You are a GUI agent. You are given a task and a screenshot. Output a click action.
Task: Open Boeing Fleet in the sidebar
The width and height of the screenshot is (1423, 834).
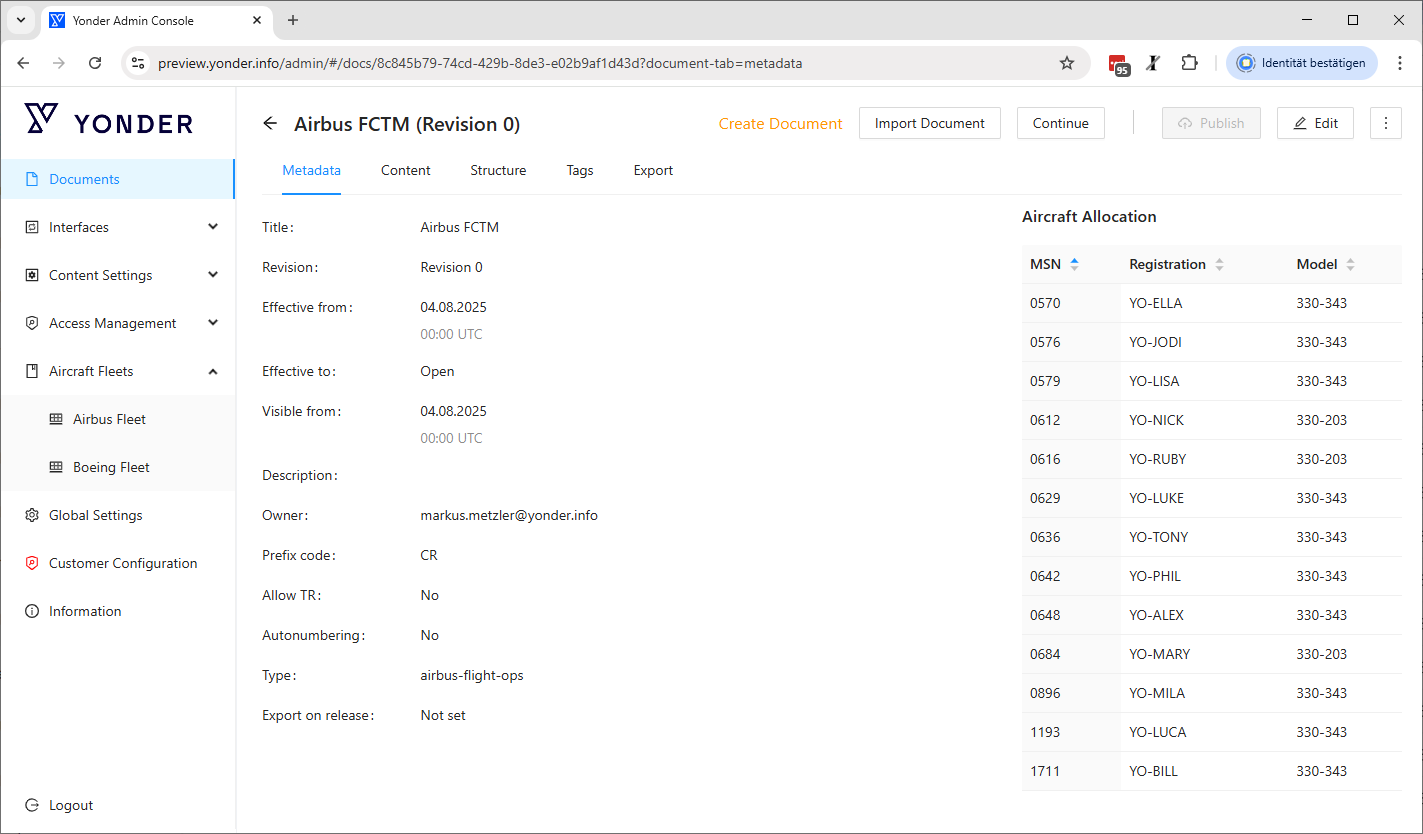tap(118, 467)
